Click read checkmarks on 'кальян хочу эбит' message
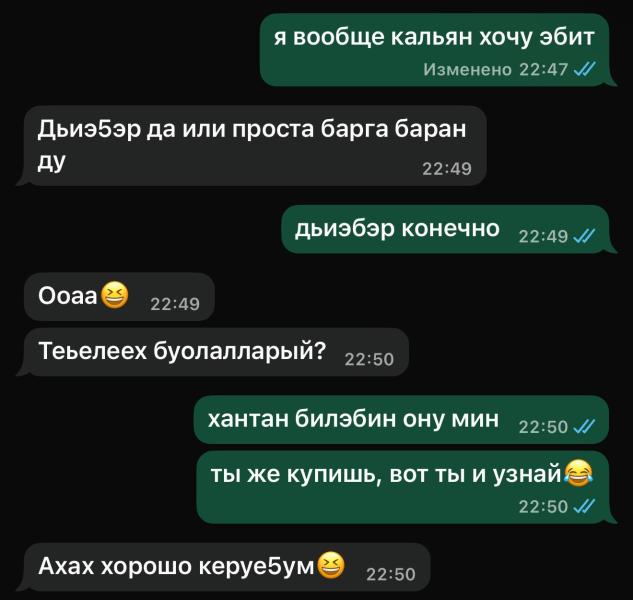Screen dimensions: 633x600 tap(584, 69)
